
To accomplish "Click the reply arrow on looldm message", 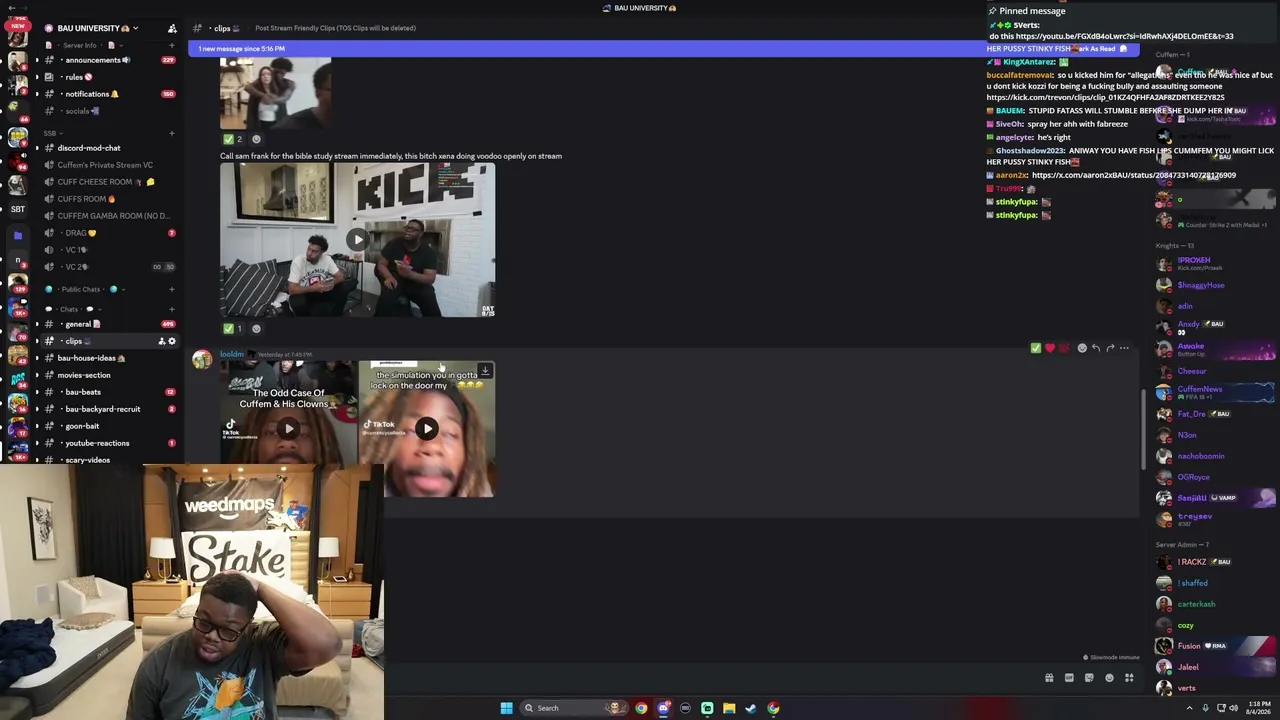I will click(1096, 348).
